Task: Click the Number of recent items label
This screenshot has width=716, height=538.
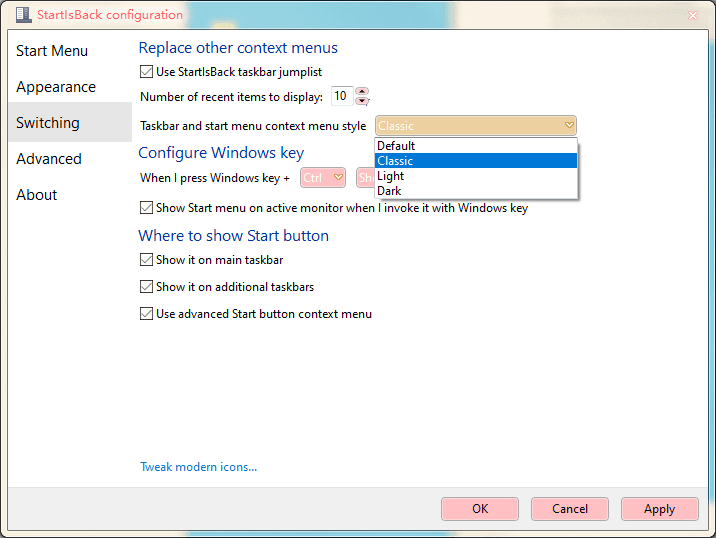Action: (x=232, y=97)
